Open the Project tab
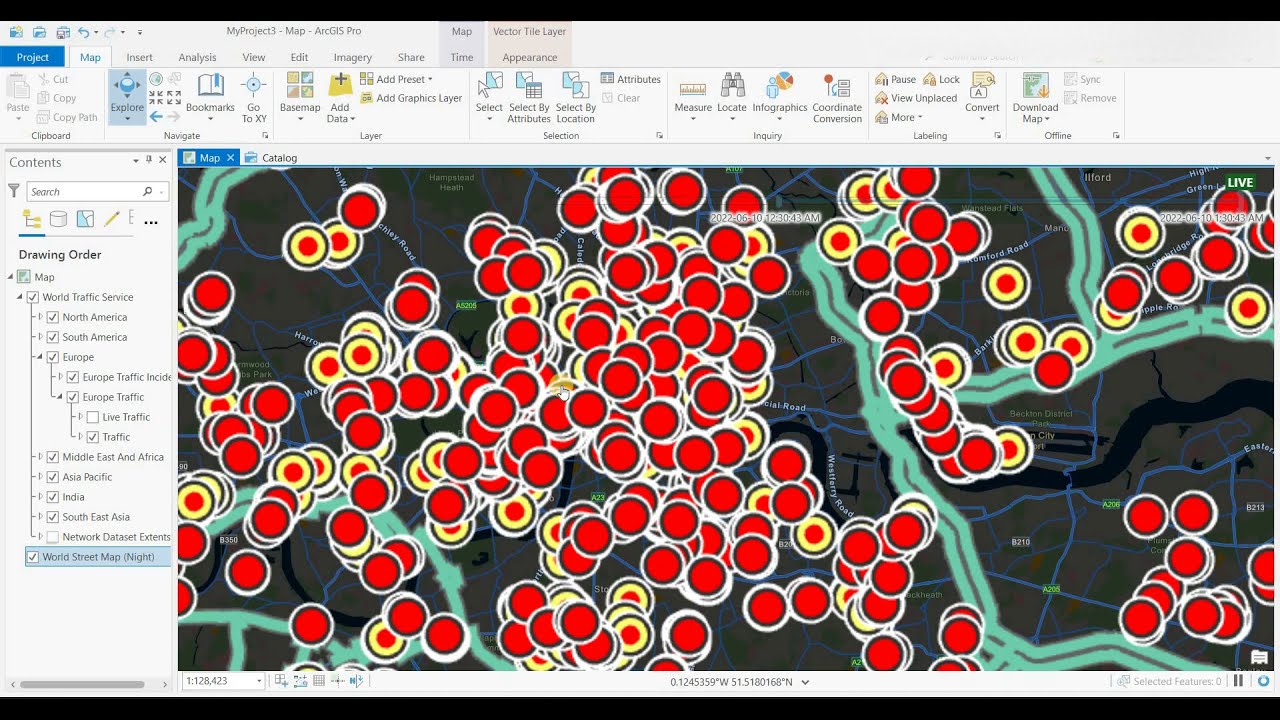This screenshot has width=1280, height=720. [32, 57]
